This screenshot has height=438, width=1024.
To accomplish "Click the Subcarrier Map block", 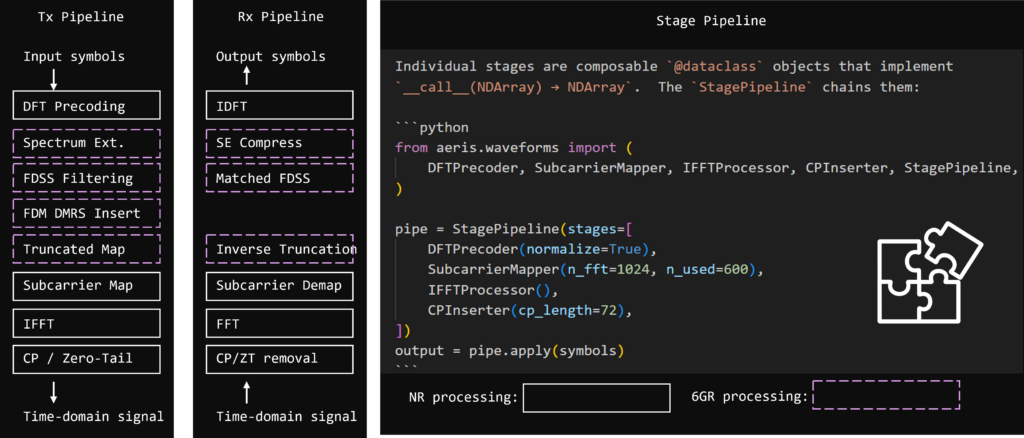I will coord(87,286).
